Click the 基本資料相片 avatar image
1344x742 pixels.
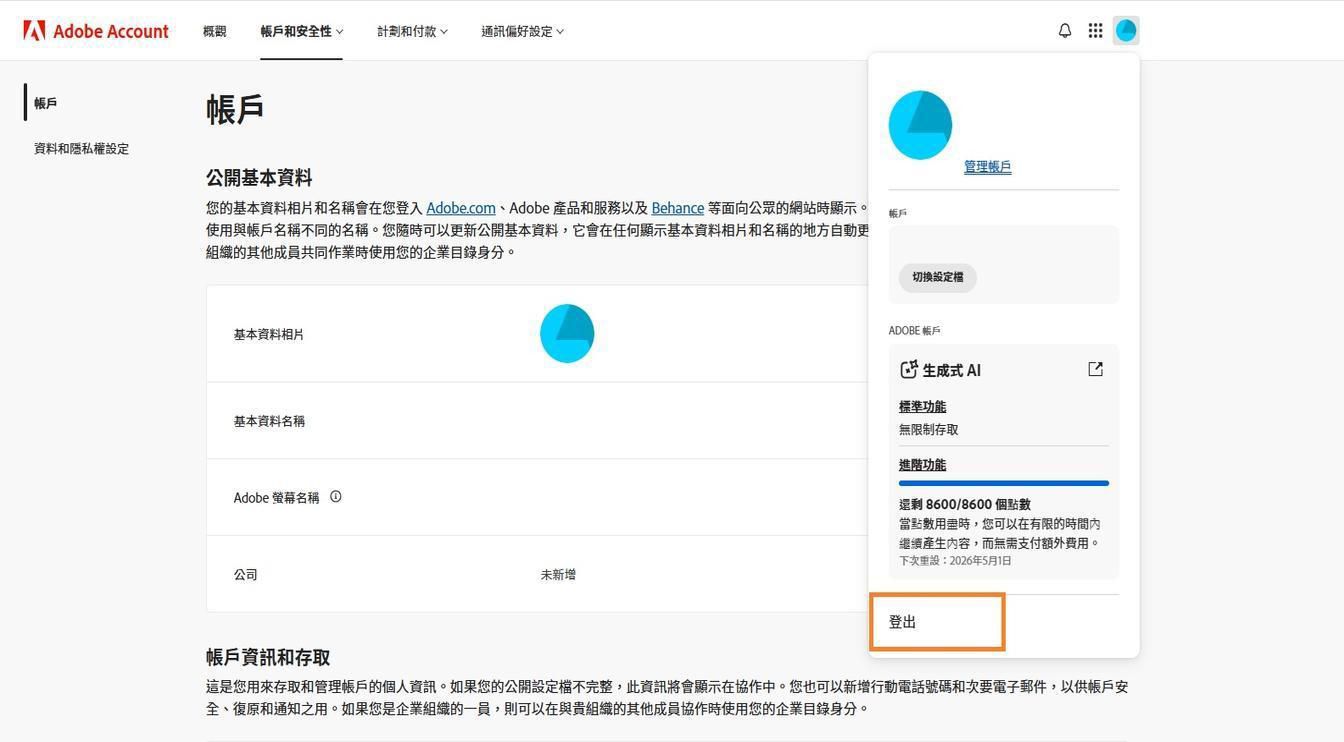pyautogui.click(x=567, y=333)
